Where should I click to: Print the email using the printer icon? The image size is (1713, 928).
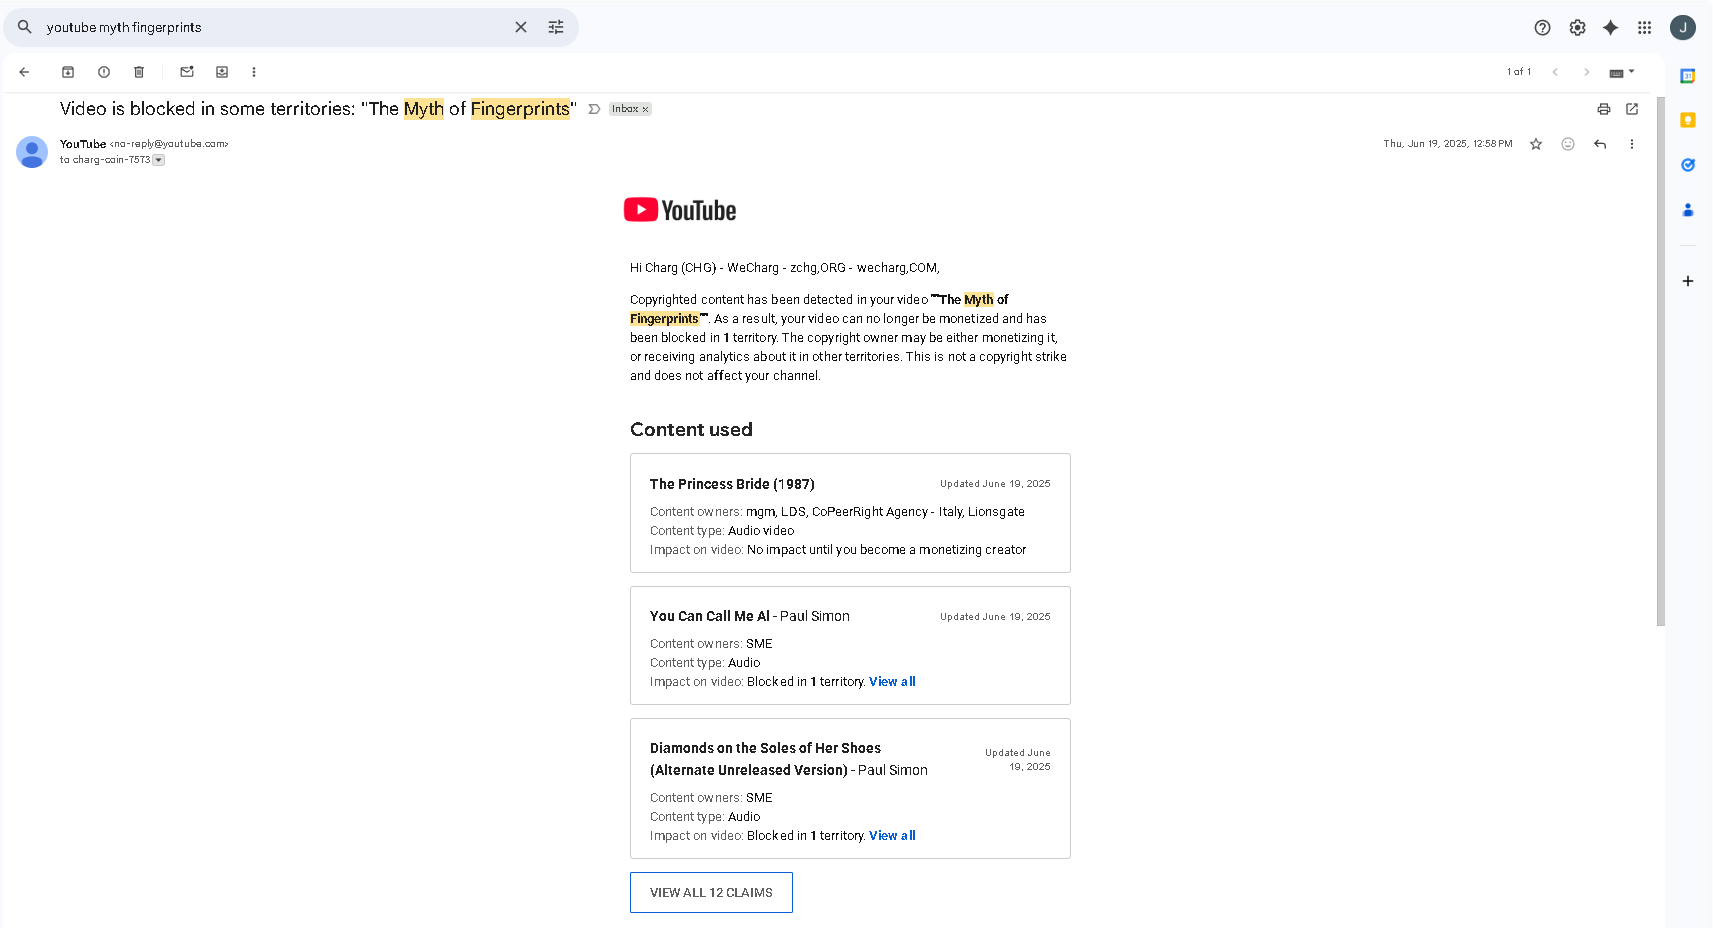point(1604,109)
